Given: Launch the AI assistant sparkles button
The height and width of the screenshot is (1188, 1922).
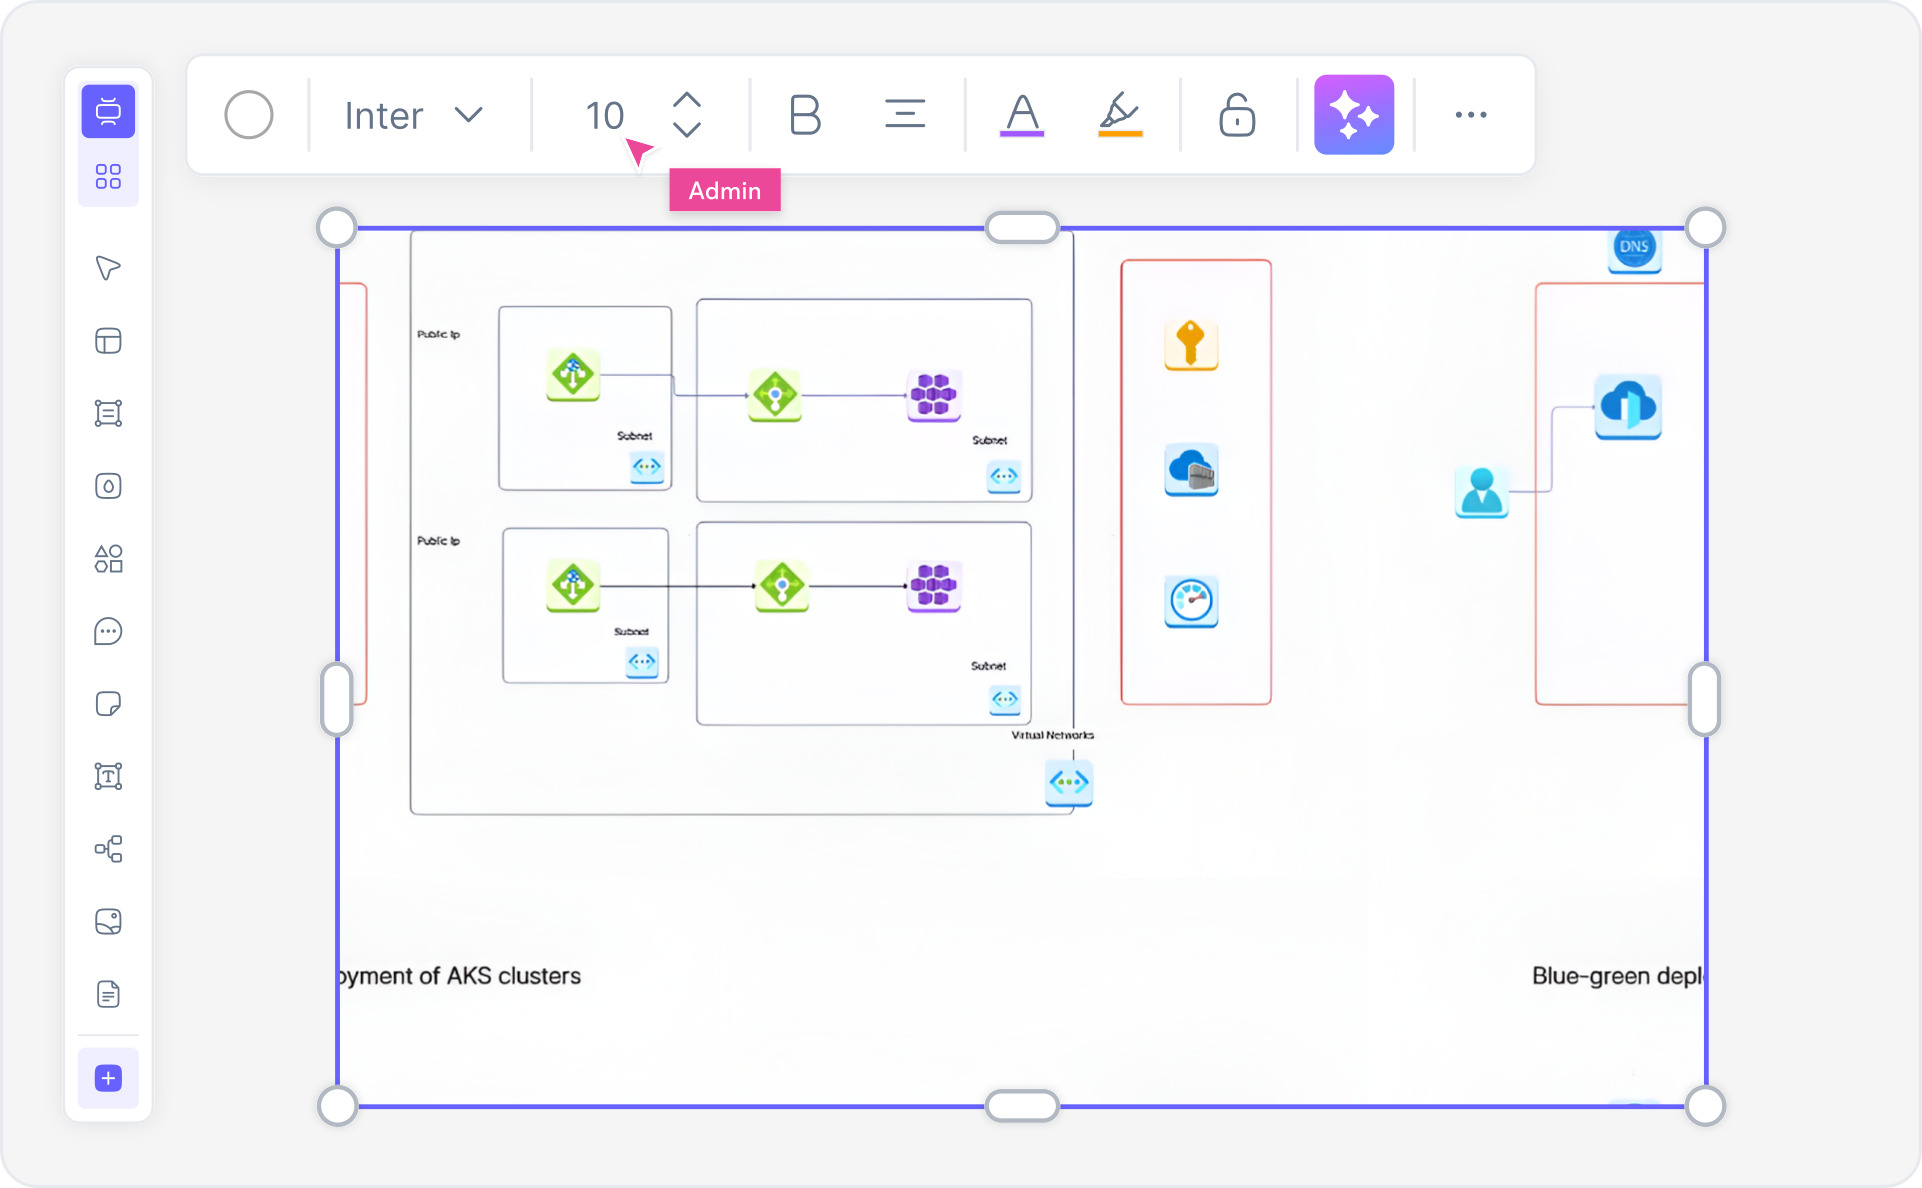Looking at the screenshot, I should pos(1354,114).
